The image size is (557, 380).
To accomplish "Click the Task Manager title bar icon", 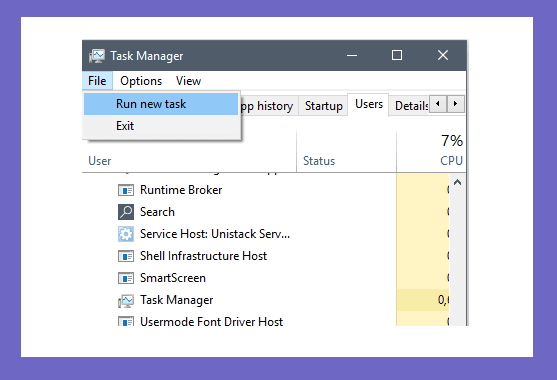I will pos(97,56).
